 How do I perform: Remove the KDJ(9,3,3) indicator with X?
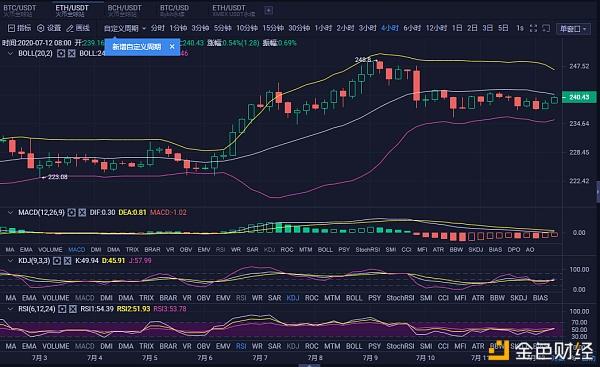tap(67, 261)
